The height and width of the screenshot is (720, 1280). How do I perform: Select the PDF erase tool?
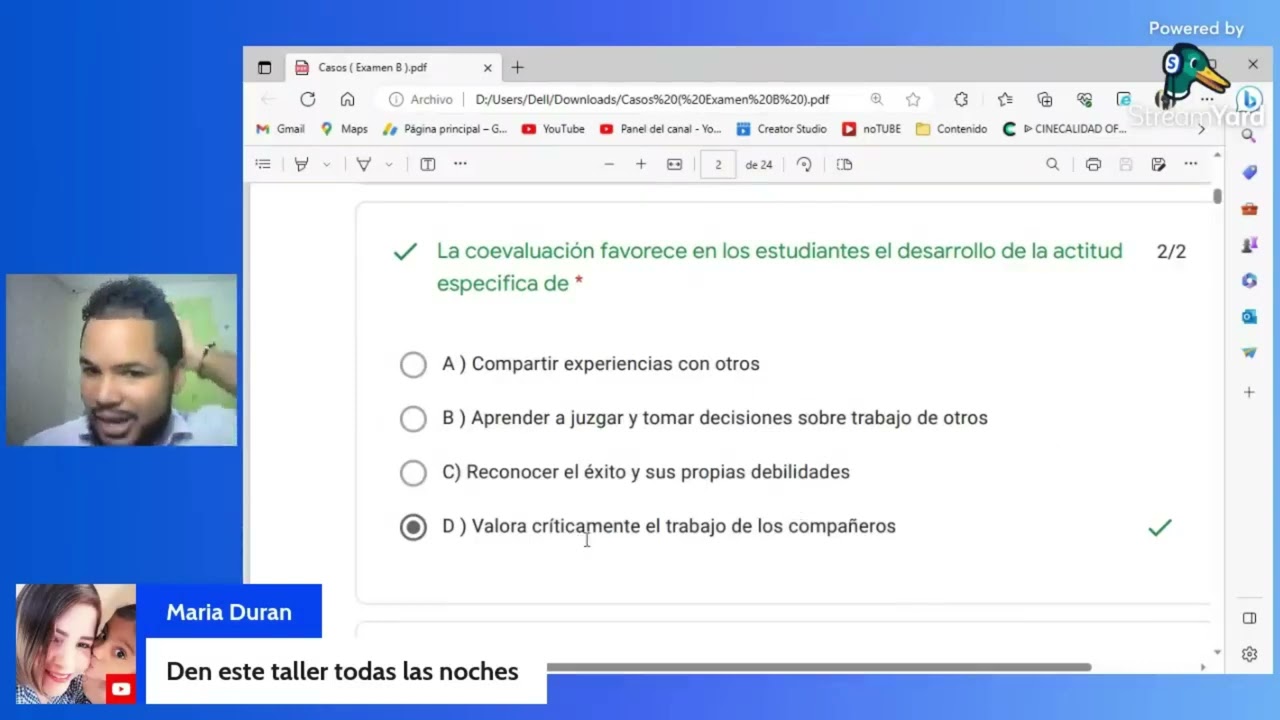tap(364, 164)
